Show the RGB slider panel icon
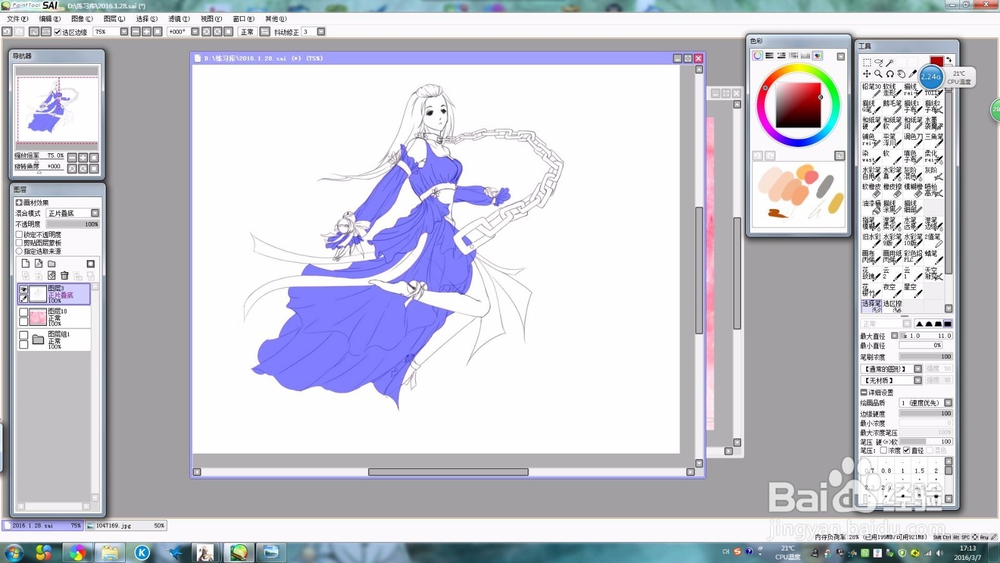The width and height of the screenshot is (1000, 563). pos(769,55)
